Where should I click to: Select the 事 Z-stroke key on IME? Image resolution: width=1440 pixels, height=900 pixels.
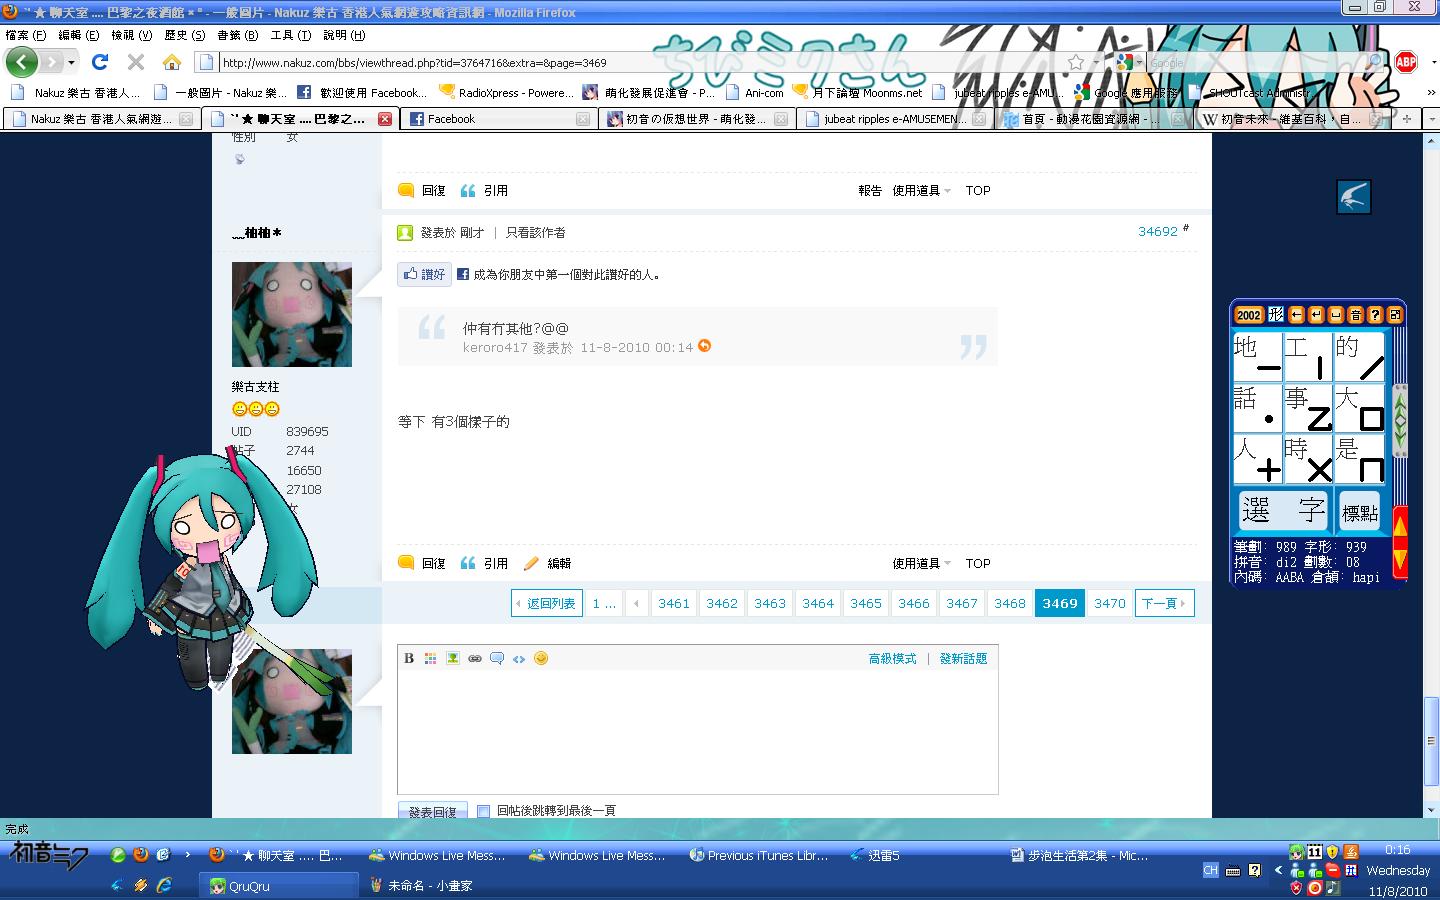click(1308, 409)
